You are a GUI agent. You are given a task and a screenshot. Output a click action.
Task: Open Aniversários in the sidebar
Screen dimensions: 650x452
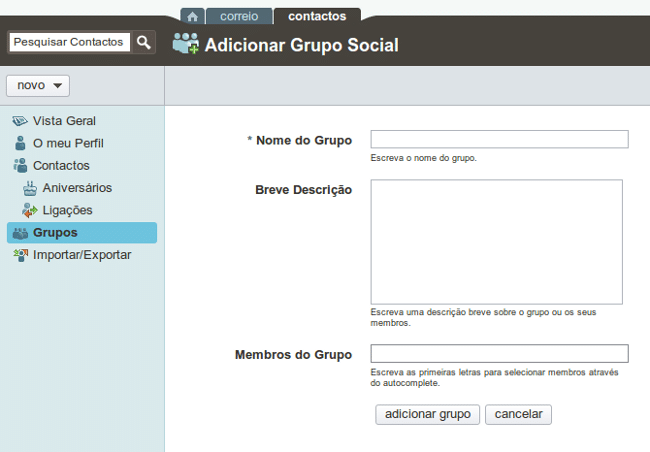coord(77,188)
